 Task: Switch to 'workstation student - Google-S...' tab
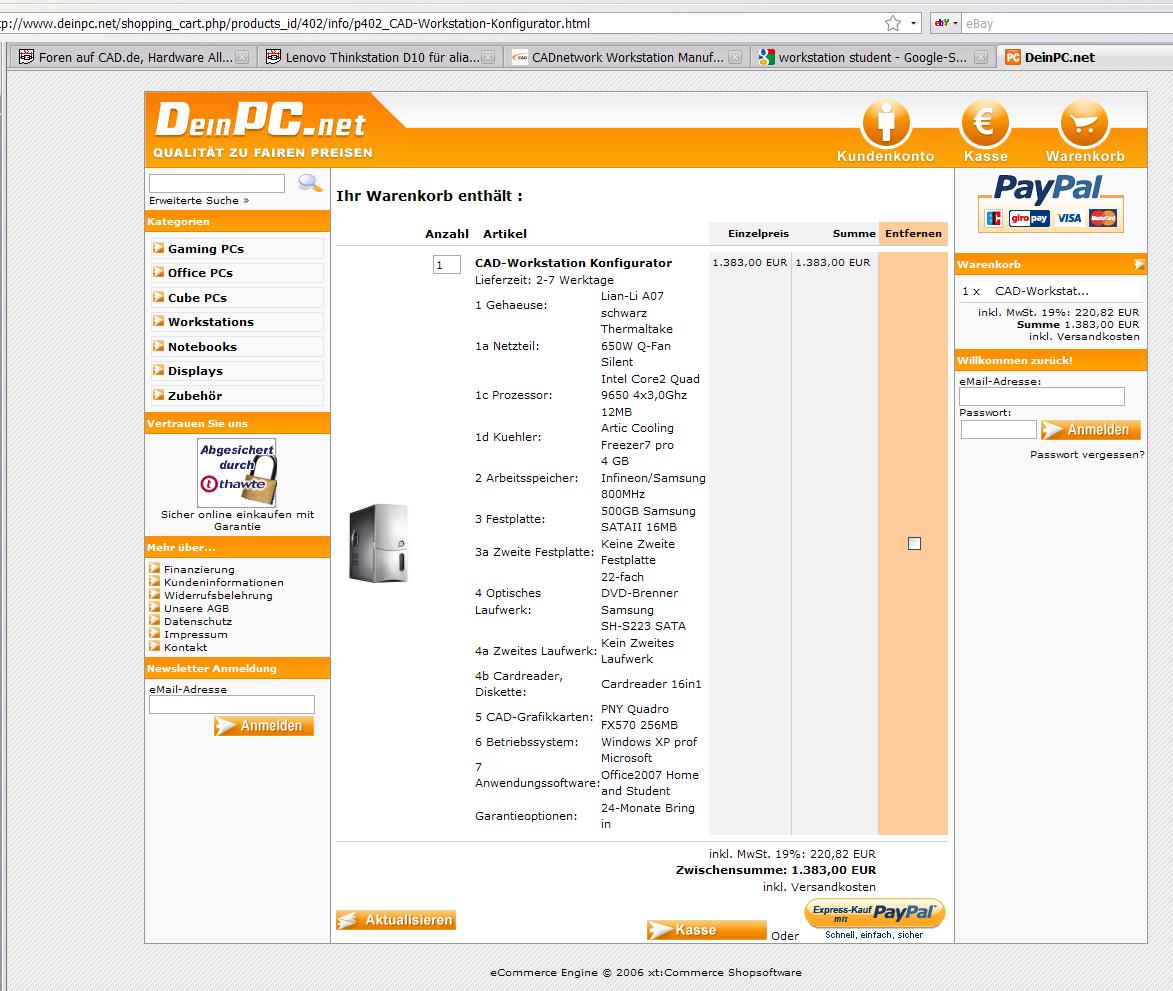[873, 58]
